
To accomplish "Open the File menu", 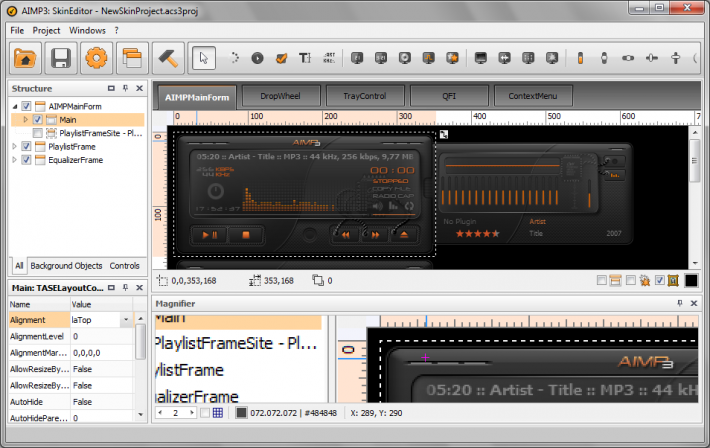I will click(x=17, y=30).
